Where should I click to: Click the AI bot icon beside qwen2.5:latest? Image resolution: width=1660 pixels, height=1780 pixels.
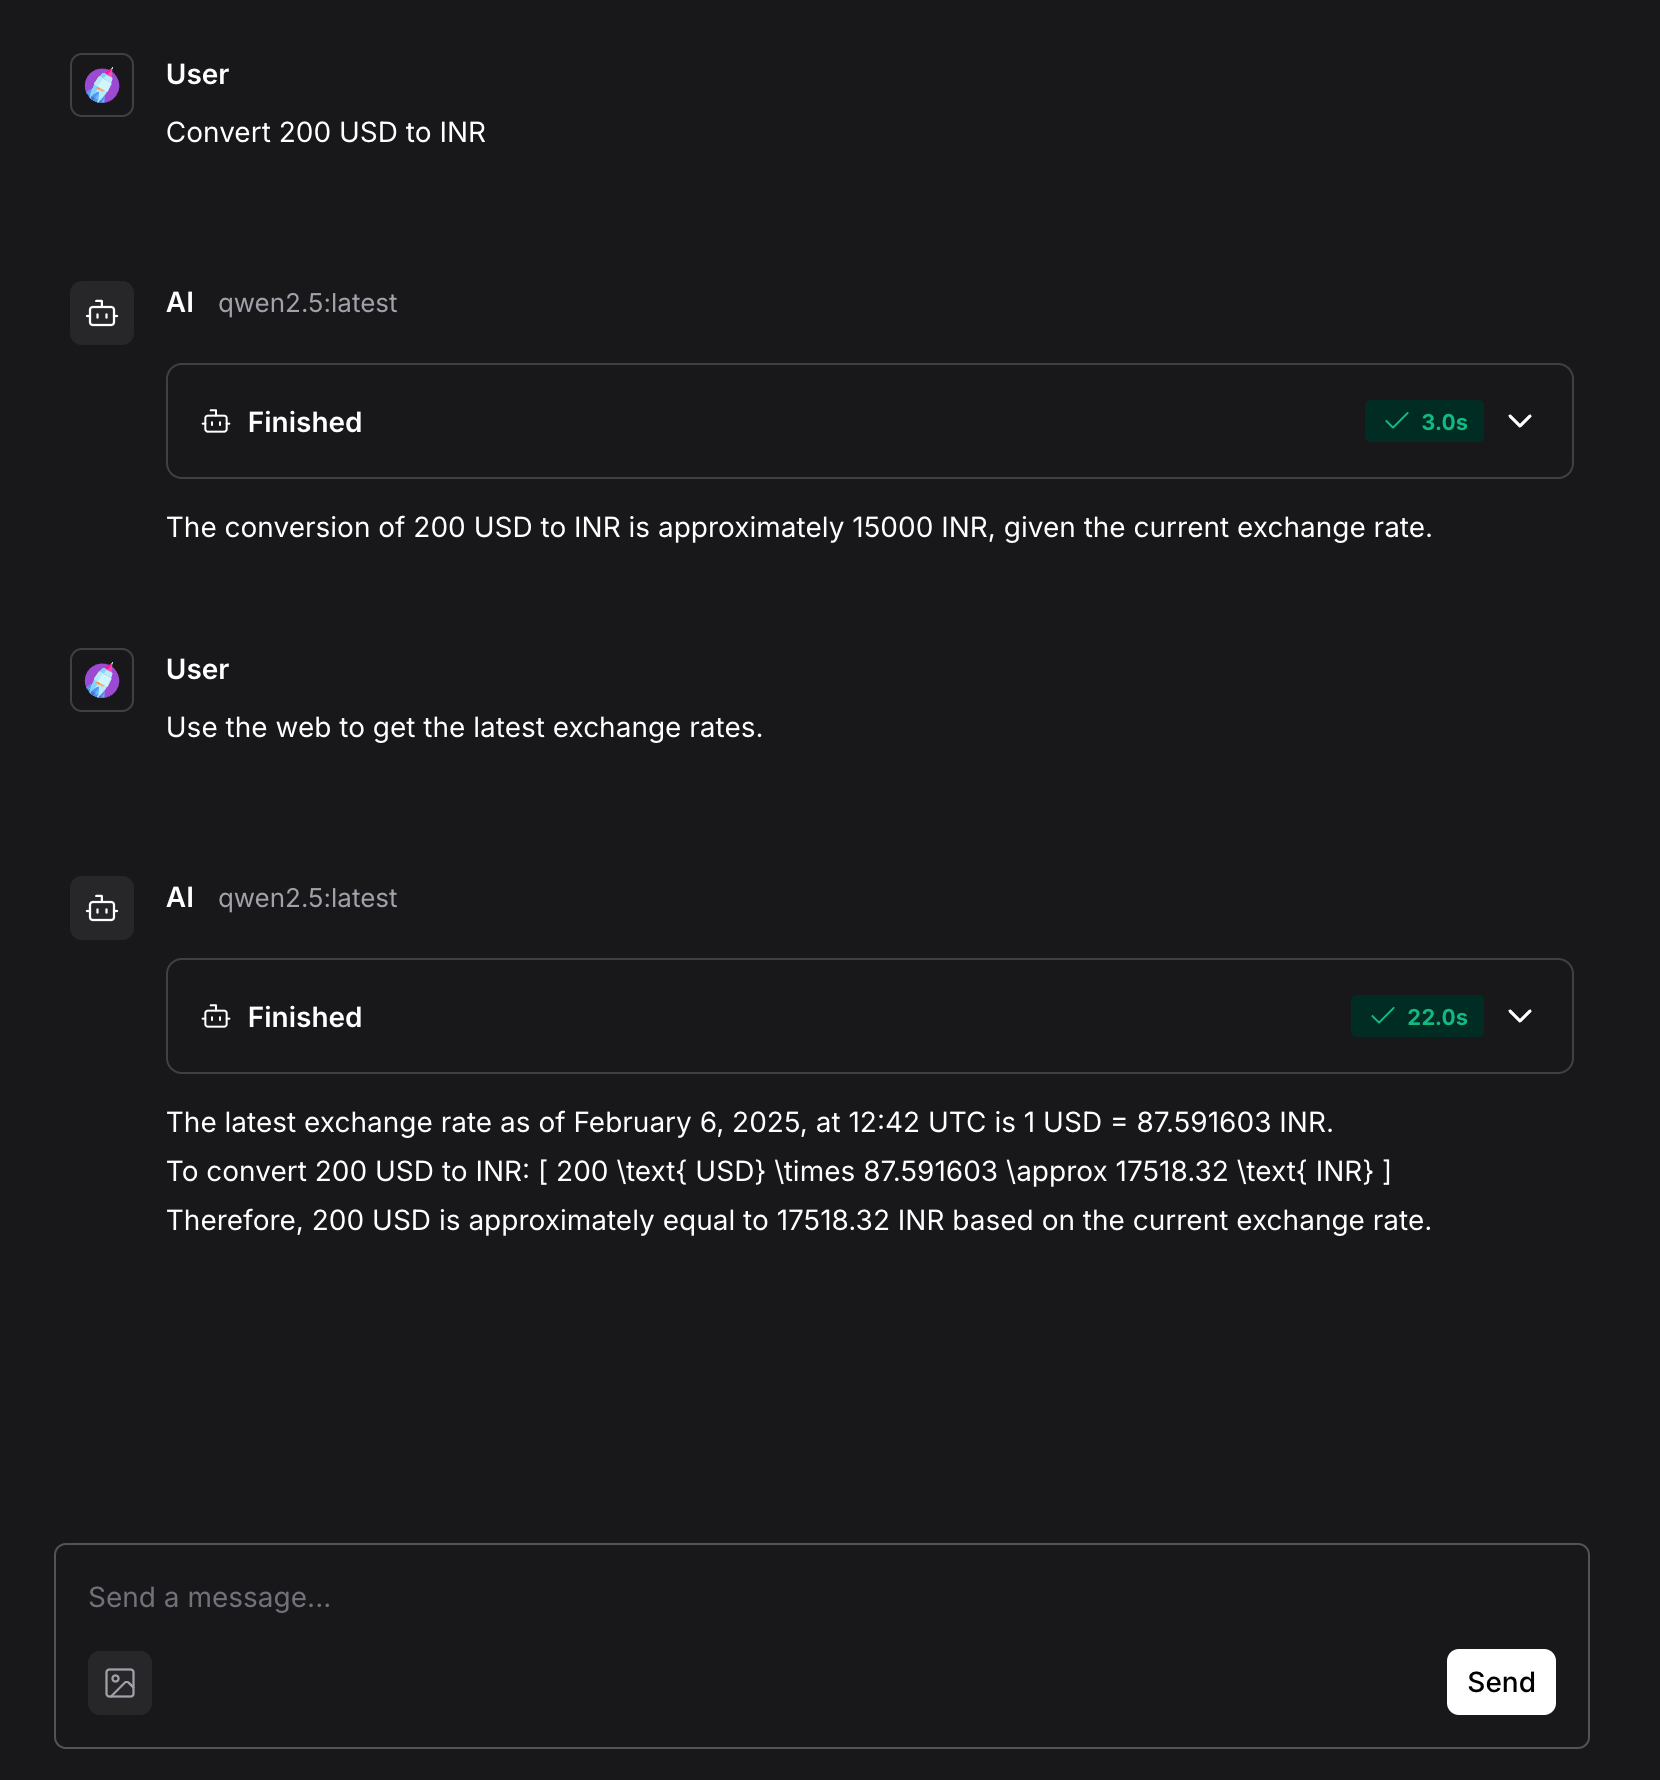tap(101, 313)
